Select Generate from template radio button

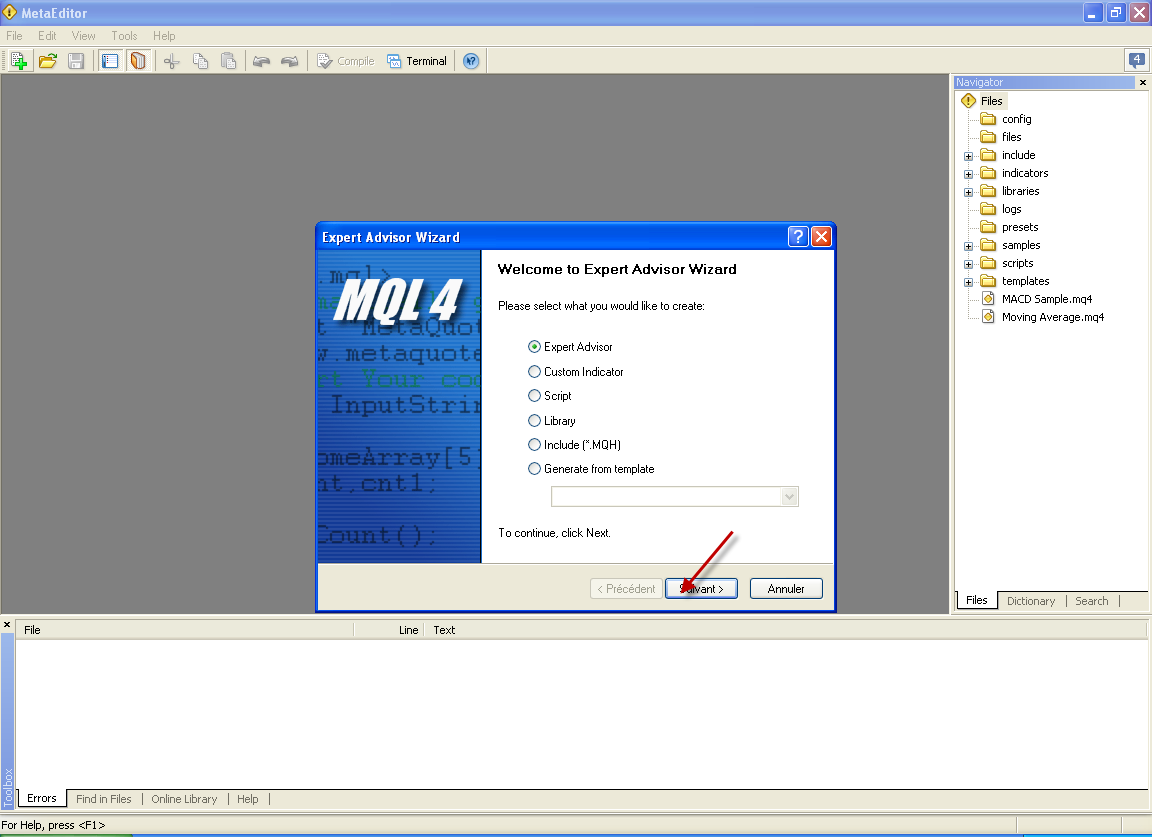point(534,469)
